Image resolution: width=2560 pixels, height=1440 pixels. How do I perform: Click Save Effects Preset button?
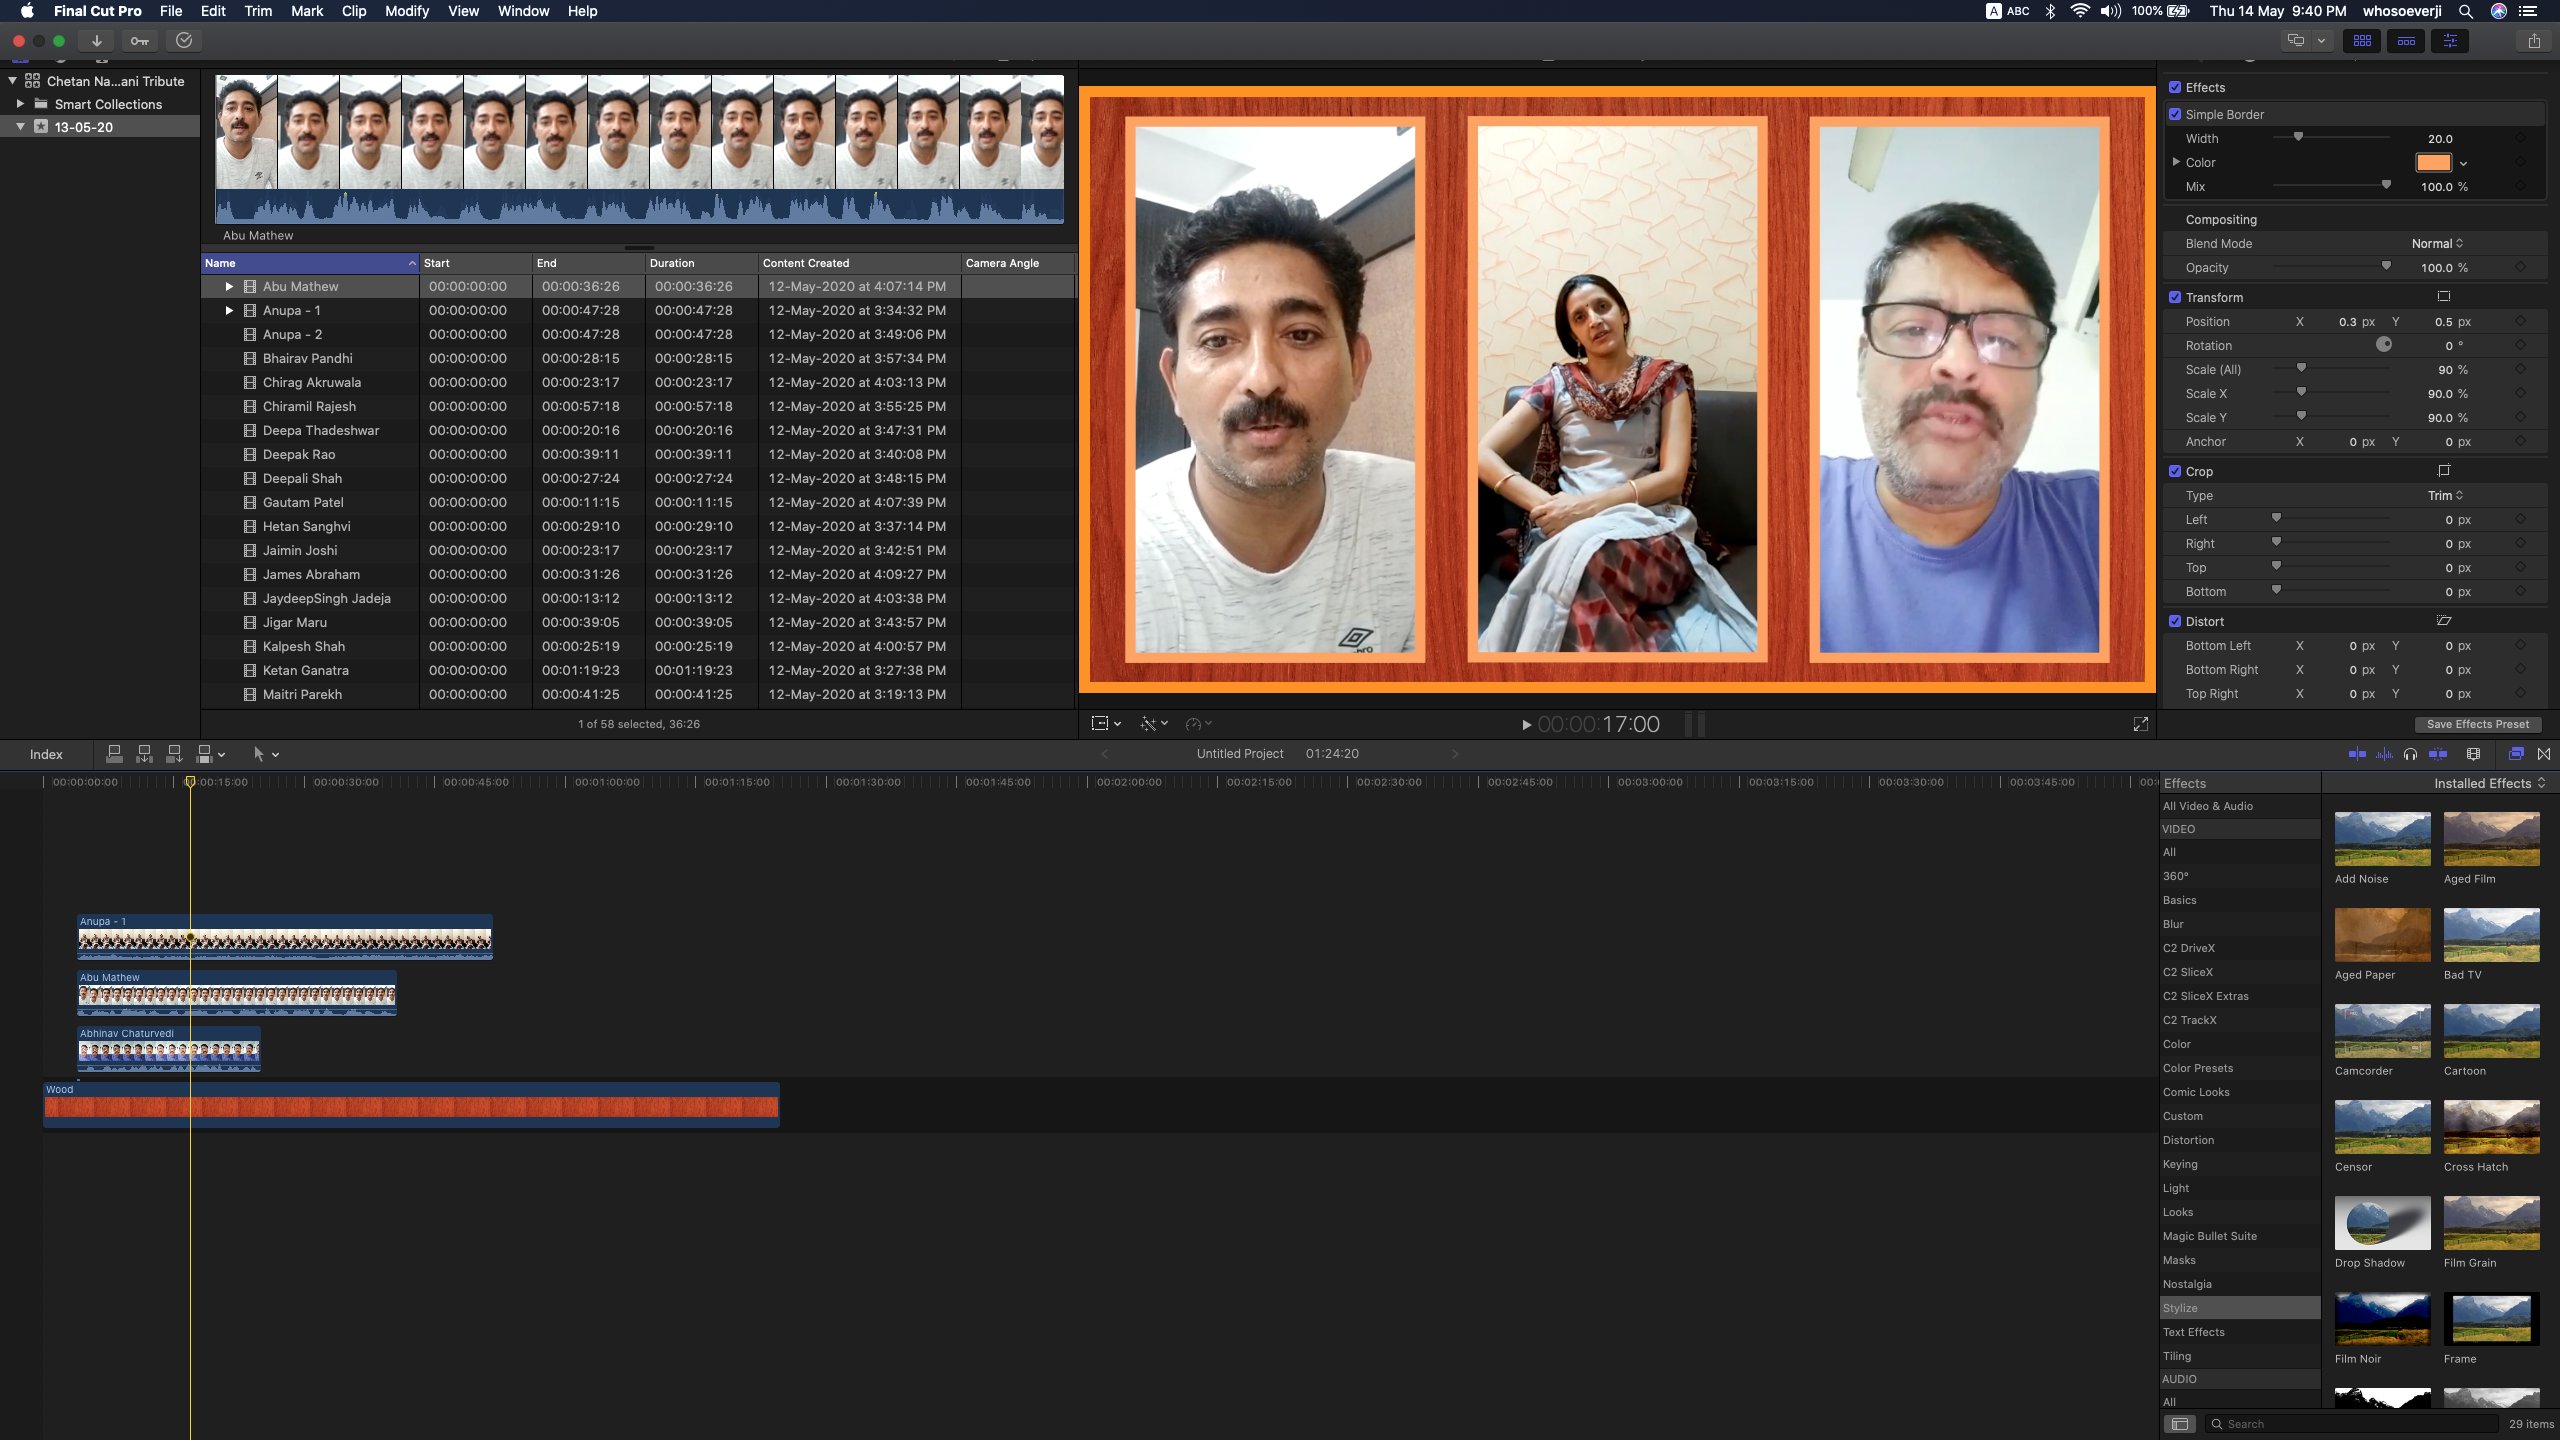tap(2477, 724)
